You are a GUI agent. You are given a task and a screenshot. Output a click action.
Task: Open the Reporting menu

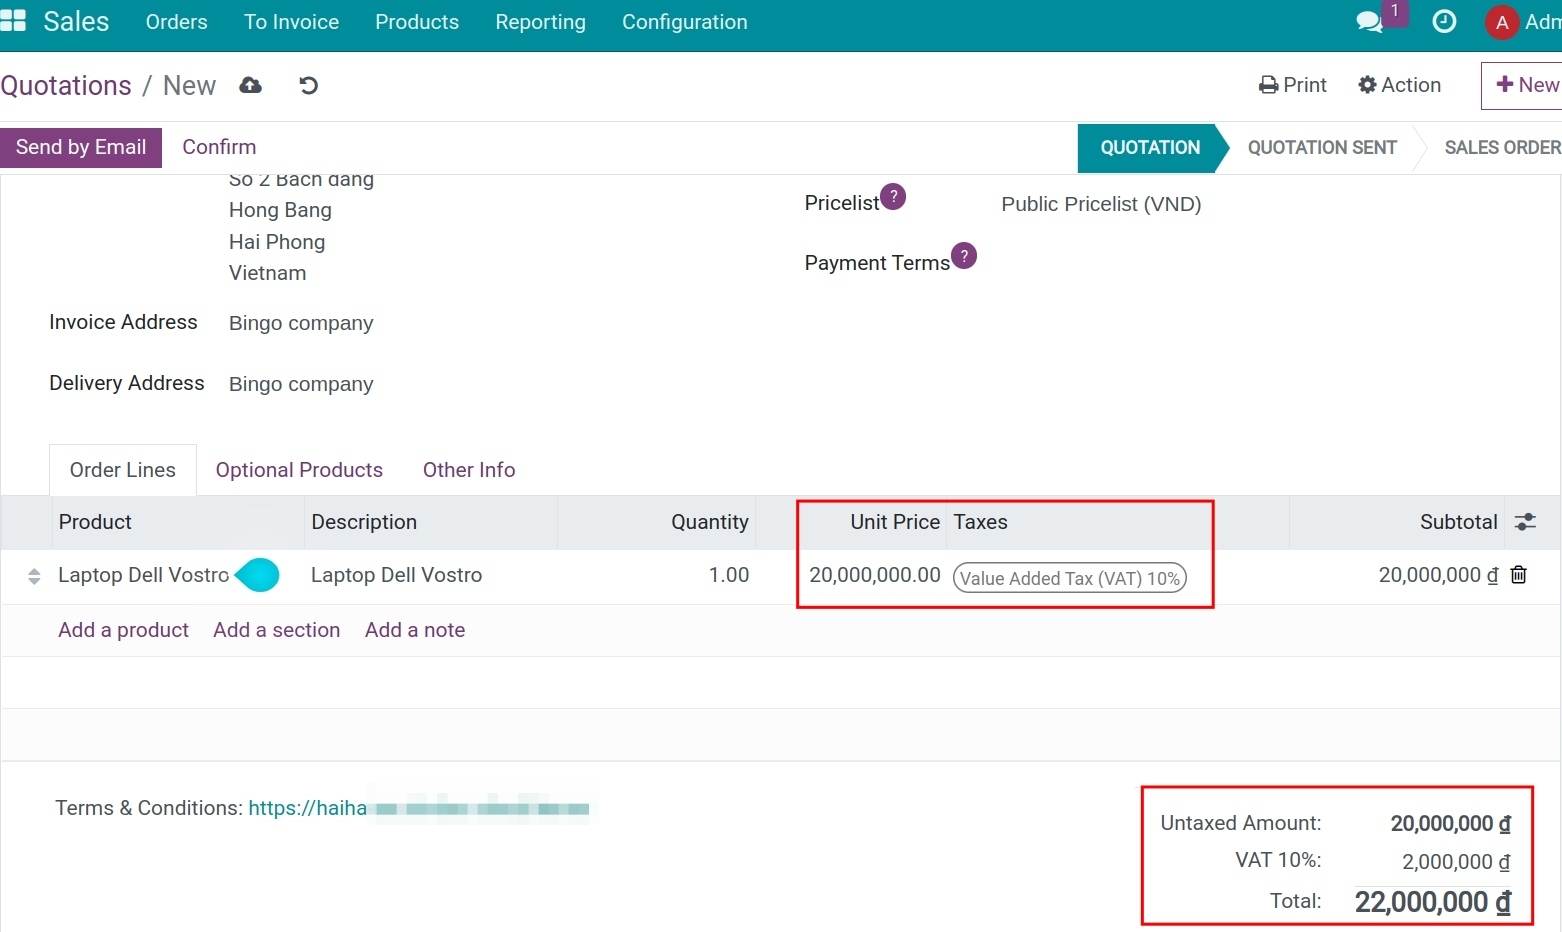tap(540, 21)
